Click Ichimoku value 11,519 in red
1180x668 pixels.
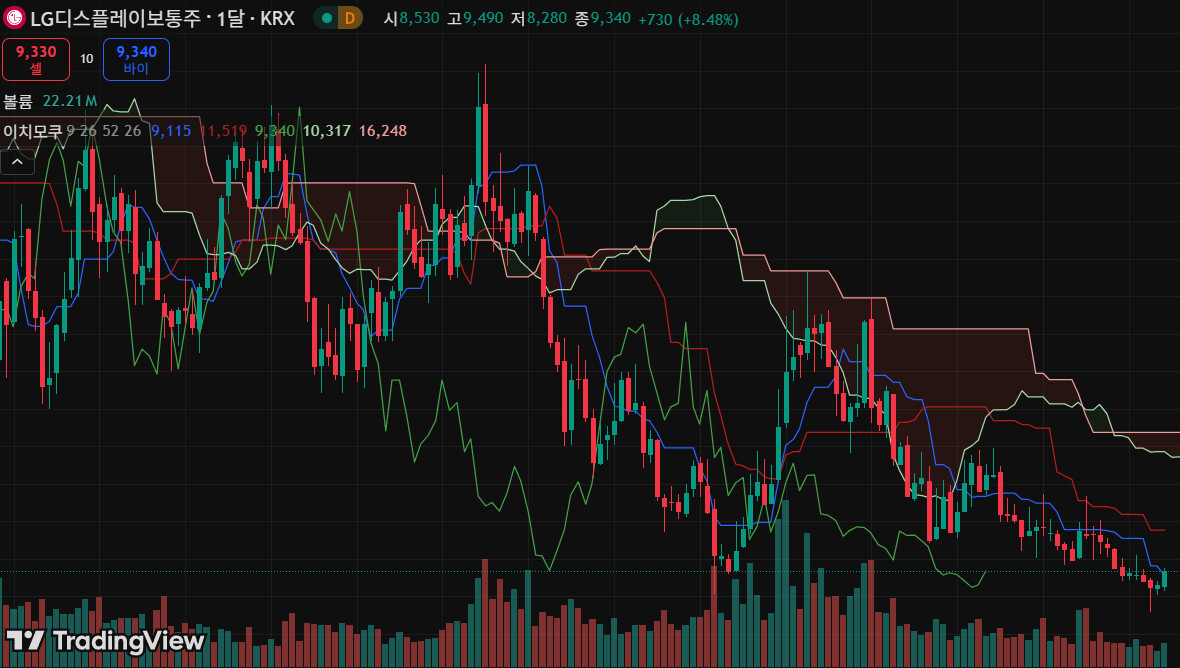pyautogui.click(x=223, y=131)
